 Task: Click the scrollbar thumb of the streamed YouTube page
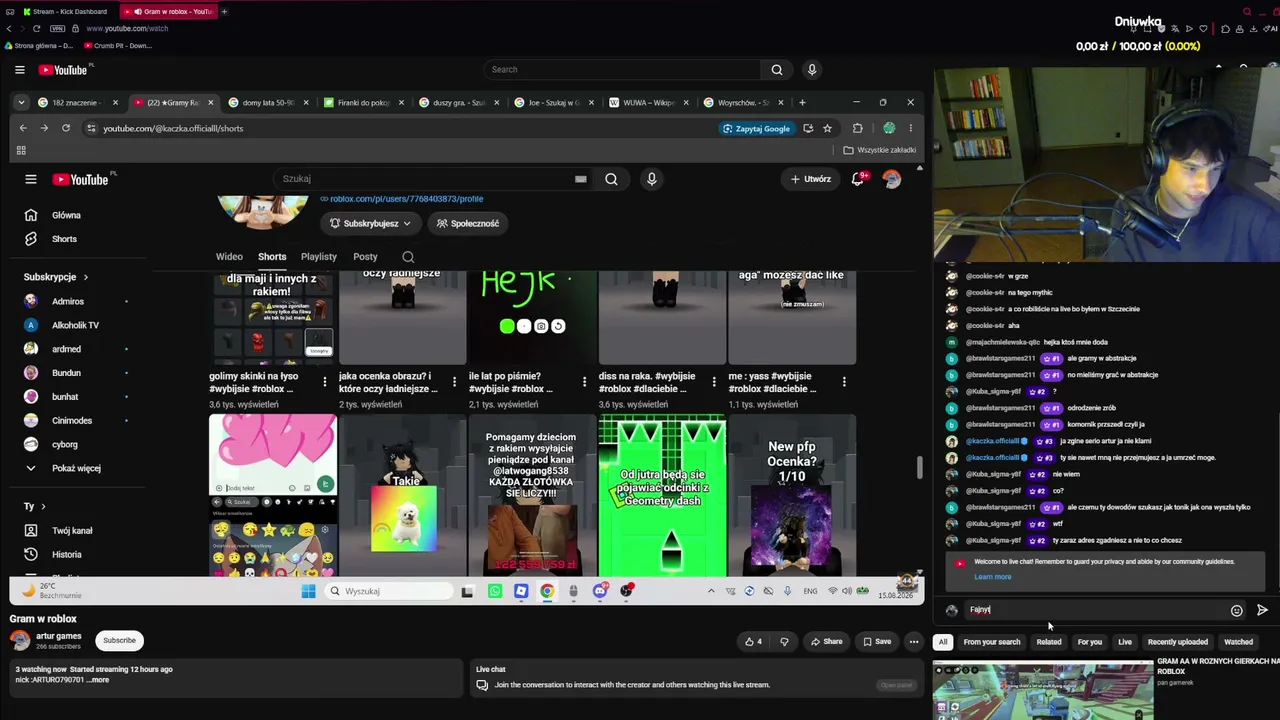click(920, 468)
